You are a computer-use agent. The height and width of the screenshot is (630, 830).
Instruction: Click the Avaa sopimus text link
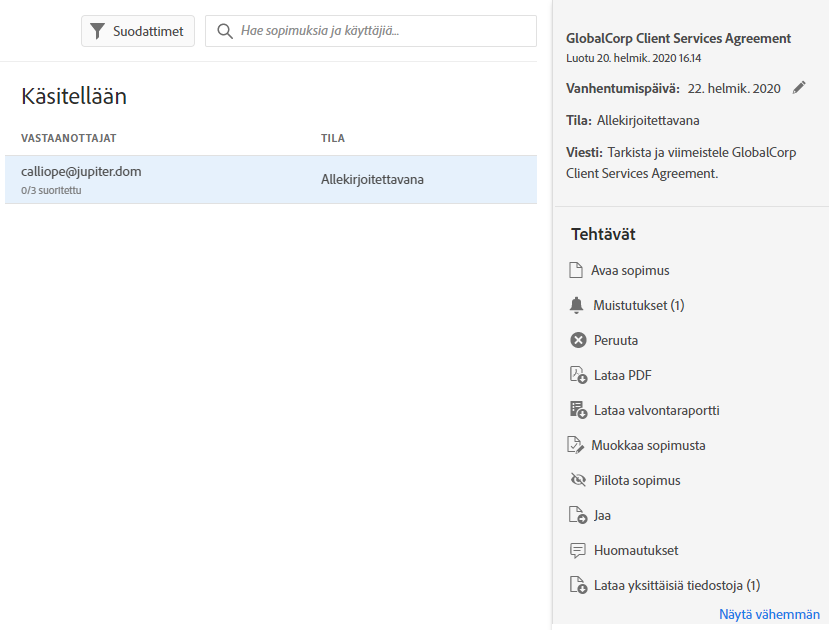coord(630,270)
